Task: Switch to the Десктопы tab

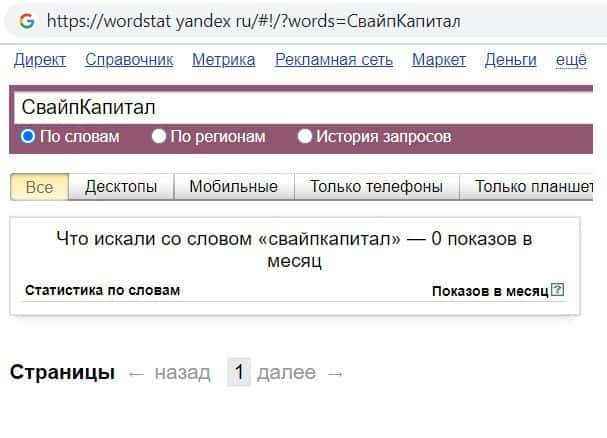Action: 121,187
